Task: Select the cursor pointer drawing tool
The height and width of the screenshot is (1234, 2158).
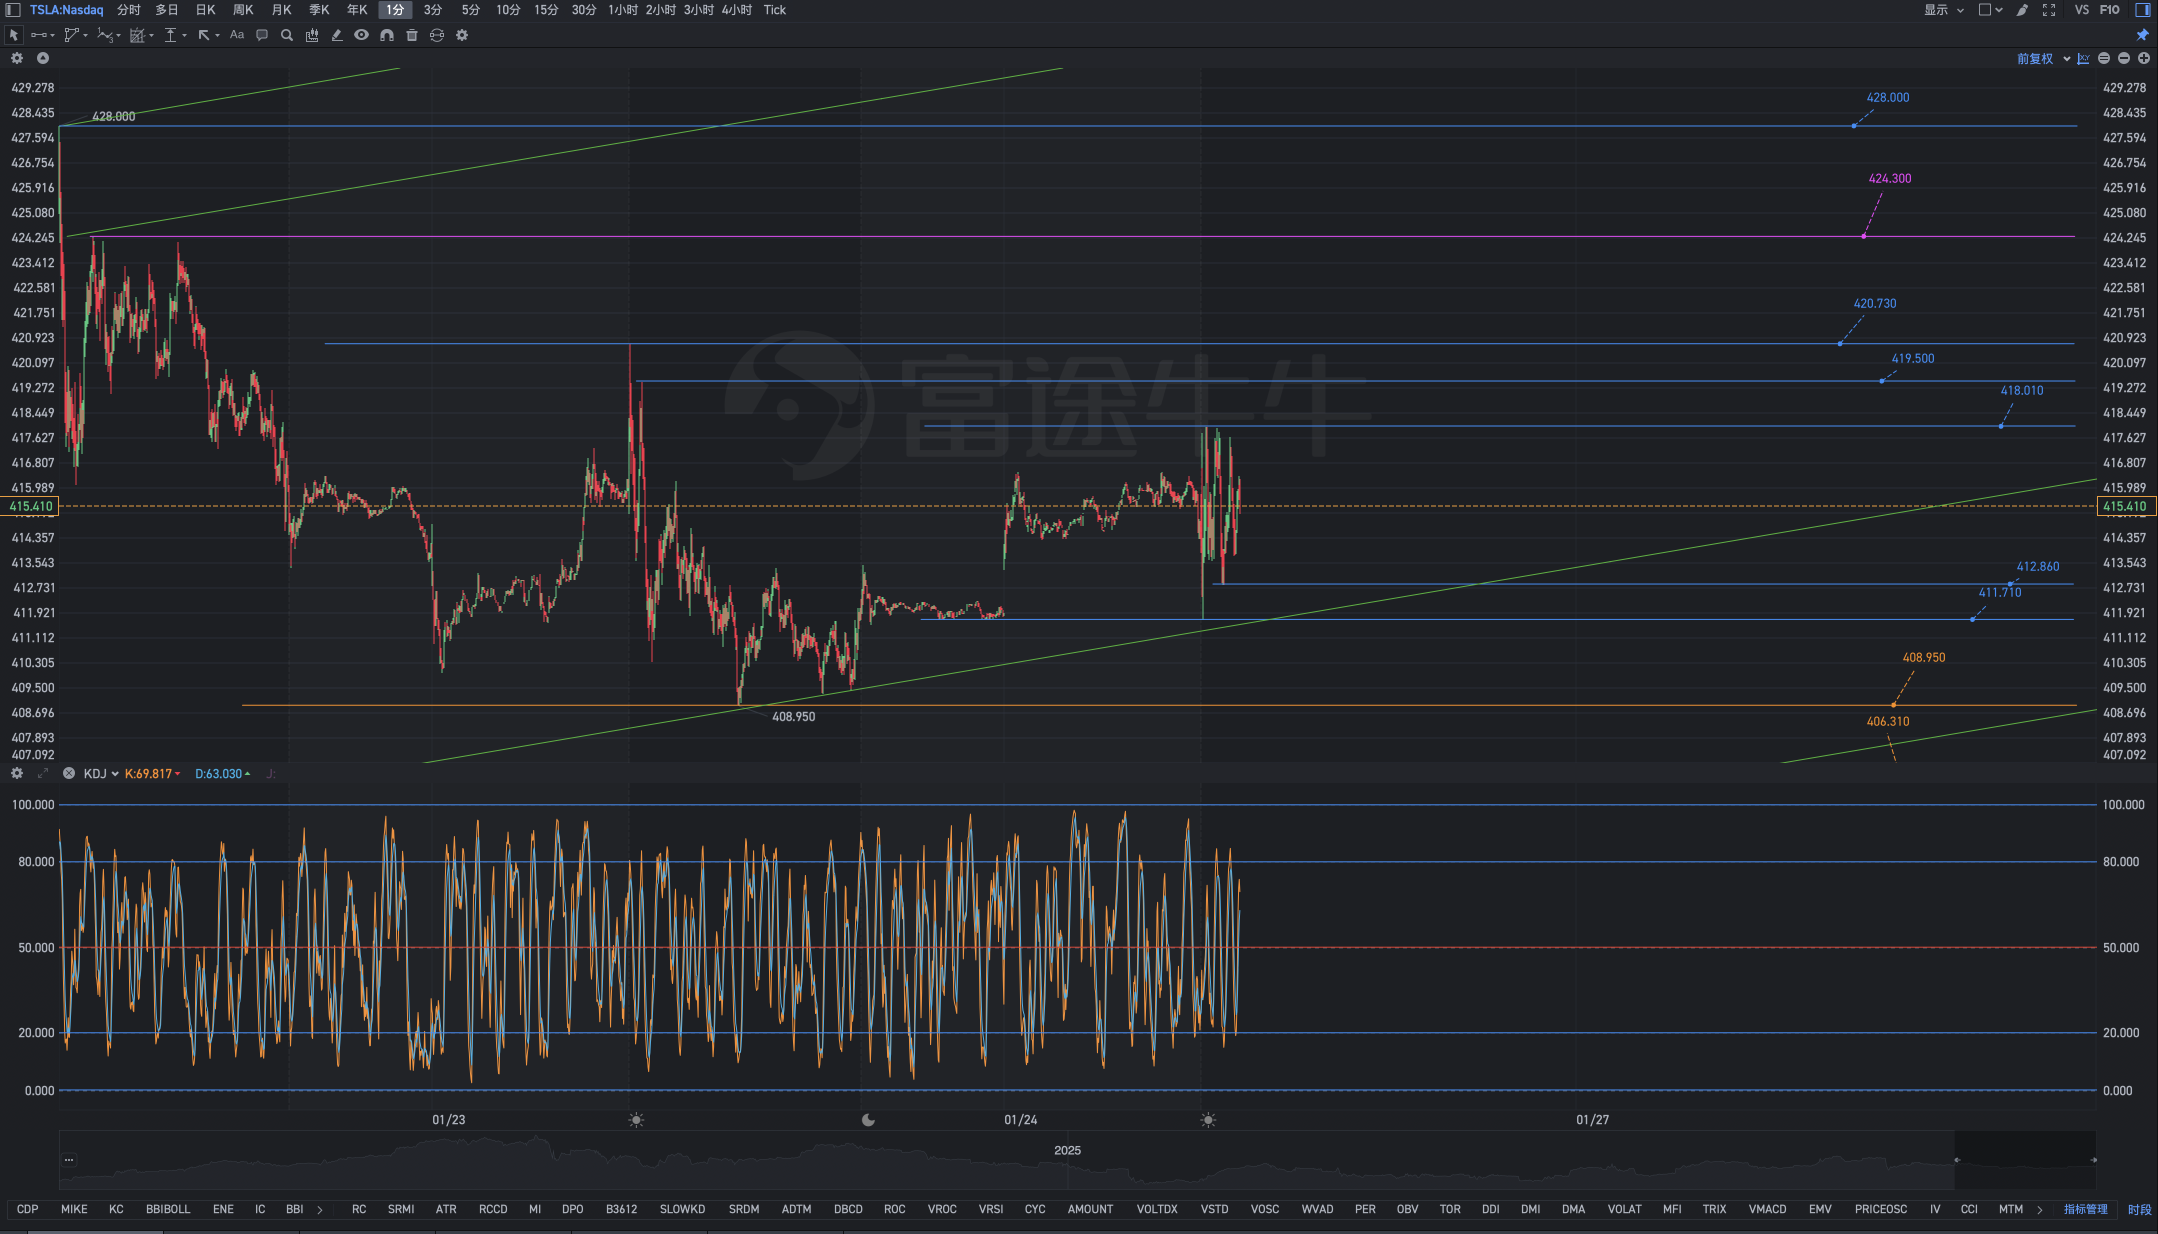Action: point(13,35)
